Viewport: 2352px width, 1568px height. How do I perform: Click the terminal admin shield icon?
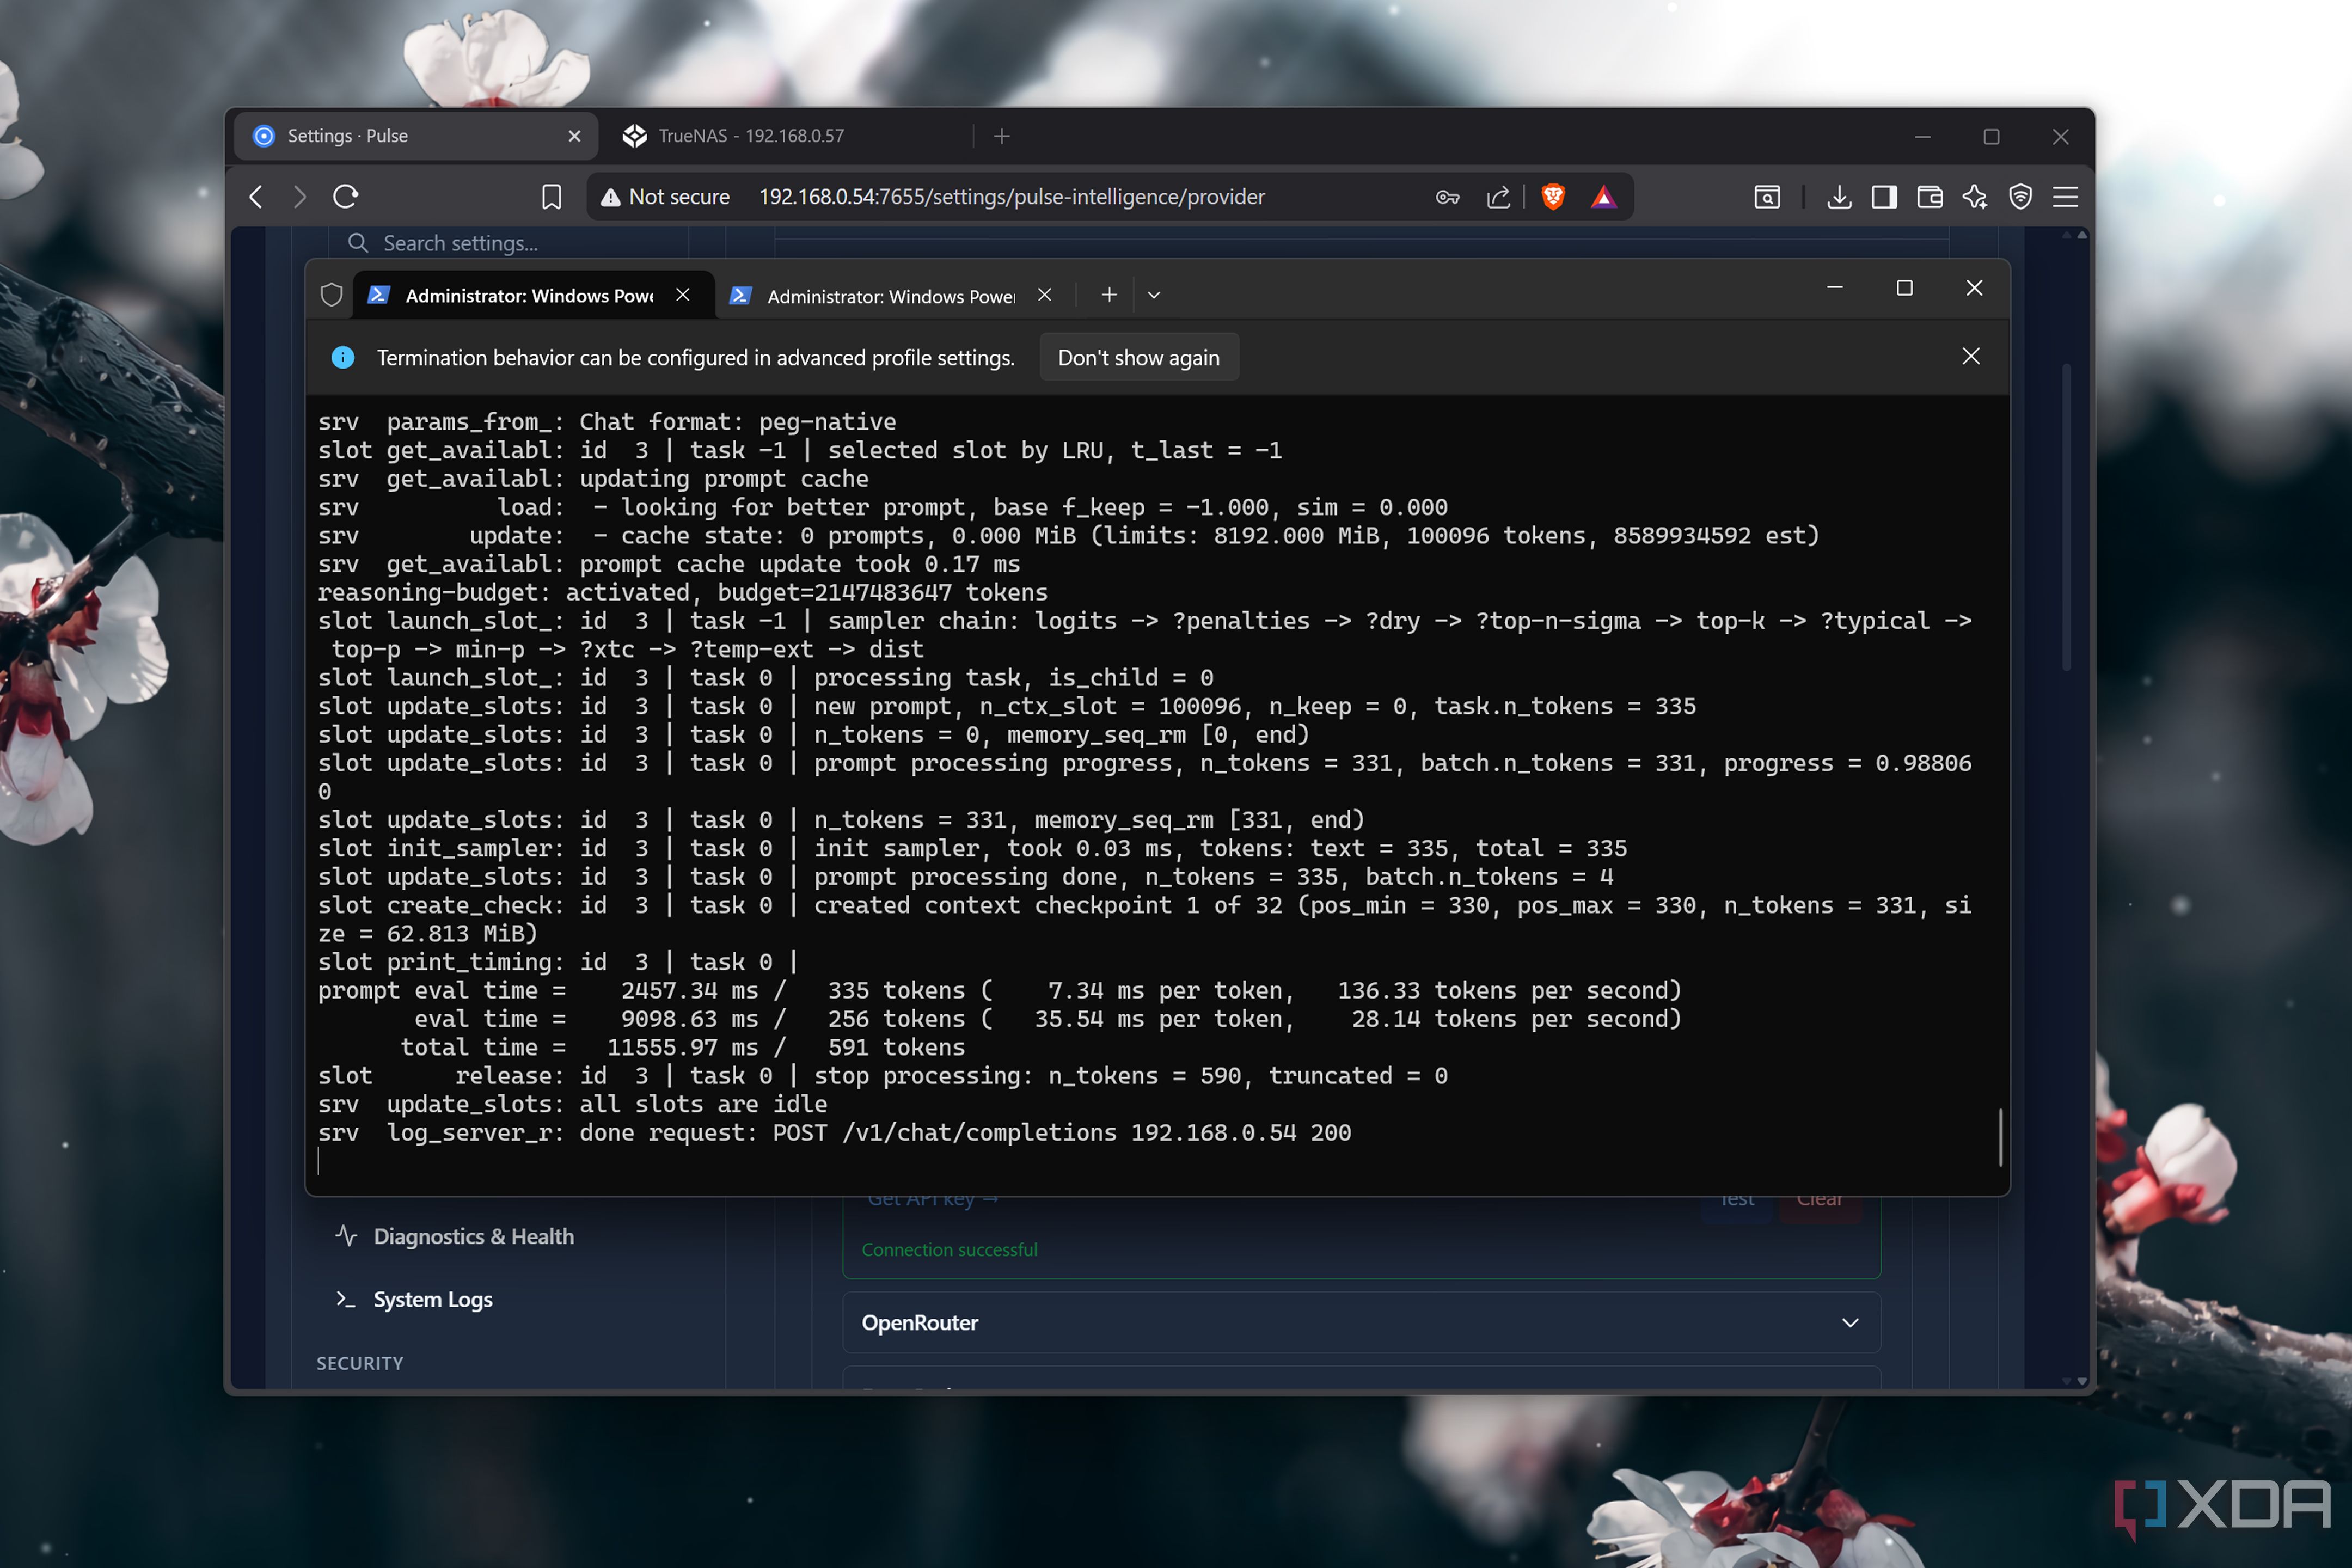[x=331, y=295]
